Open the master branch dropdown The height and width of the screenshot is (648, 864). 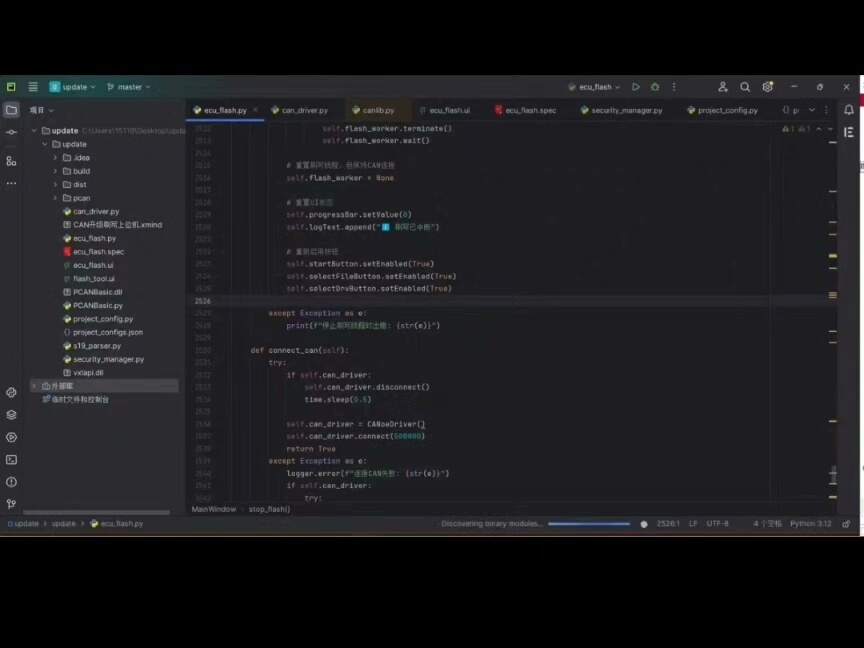click(x=129, y=87)
